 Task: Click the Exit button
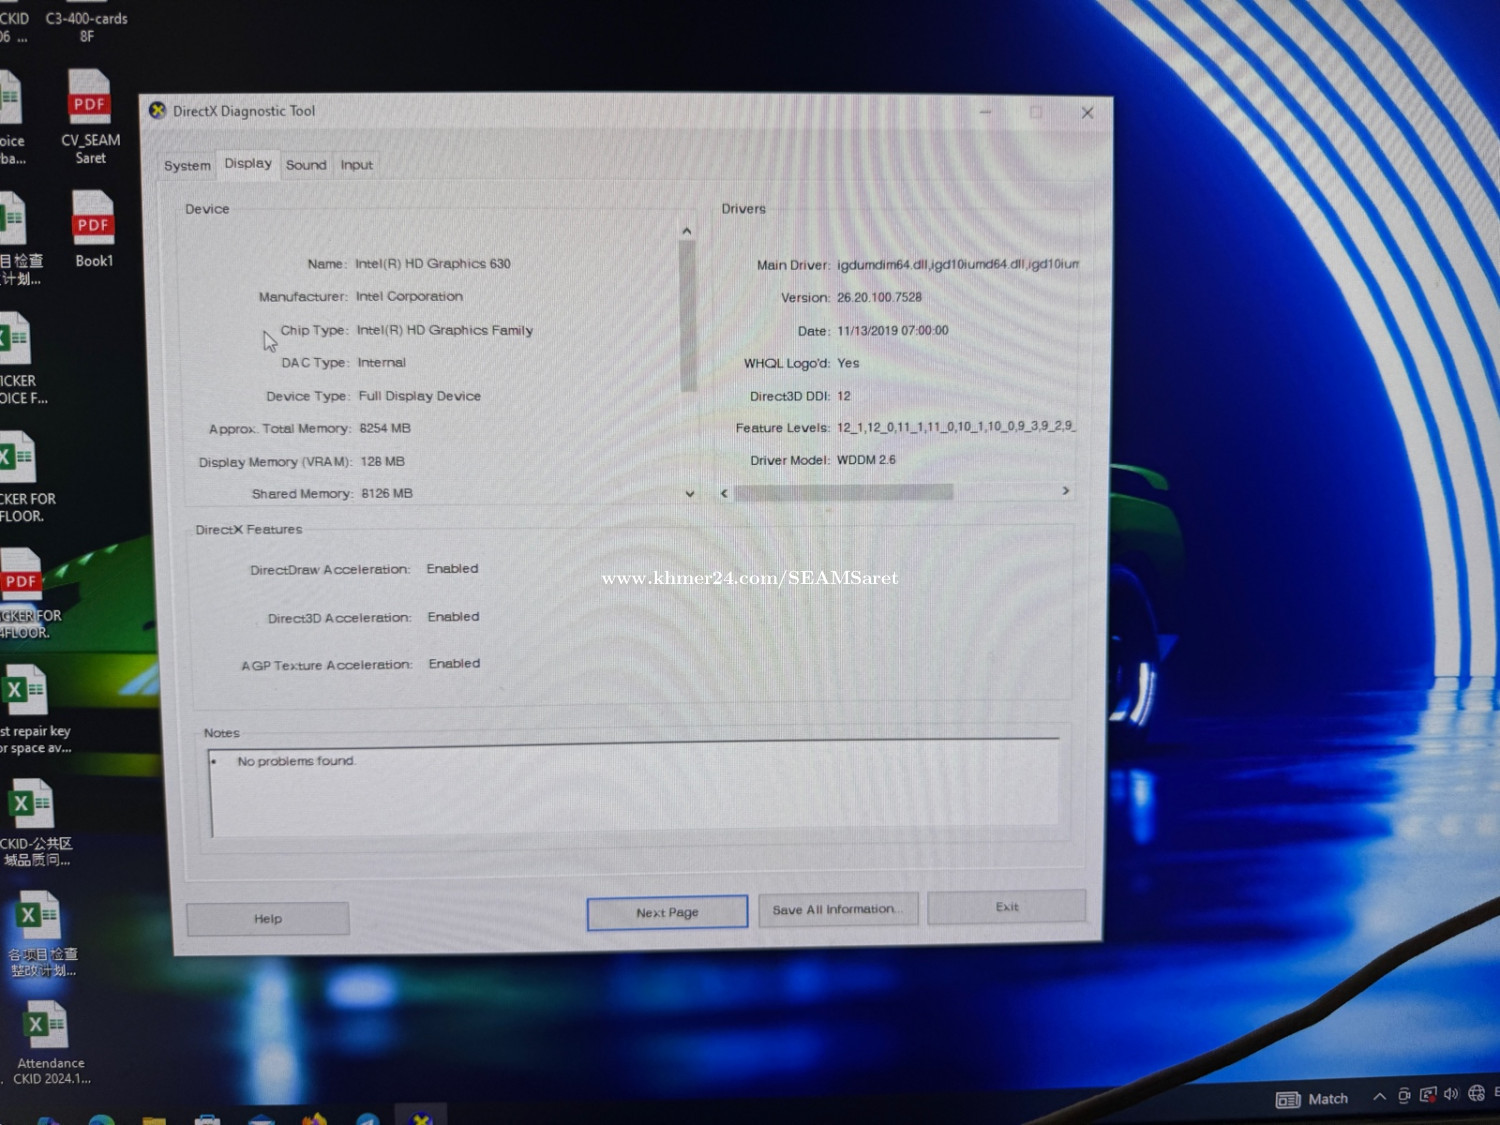point(1007,907)
